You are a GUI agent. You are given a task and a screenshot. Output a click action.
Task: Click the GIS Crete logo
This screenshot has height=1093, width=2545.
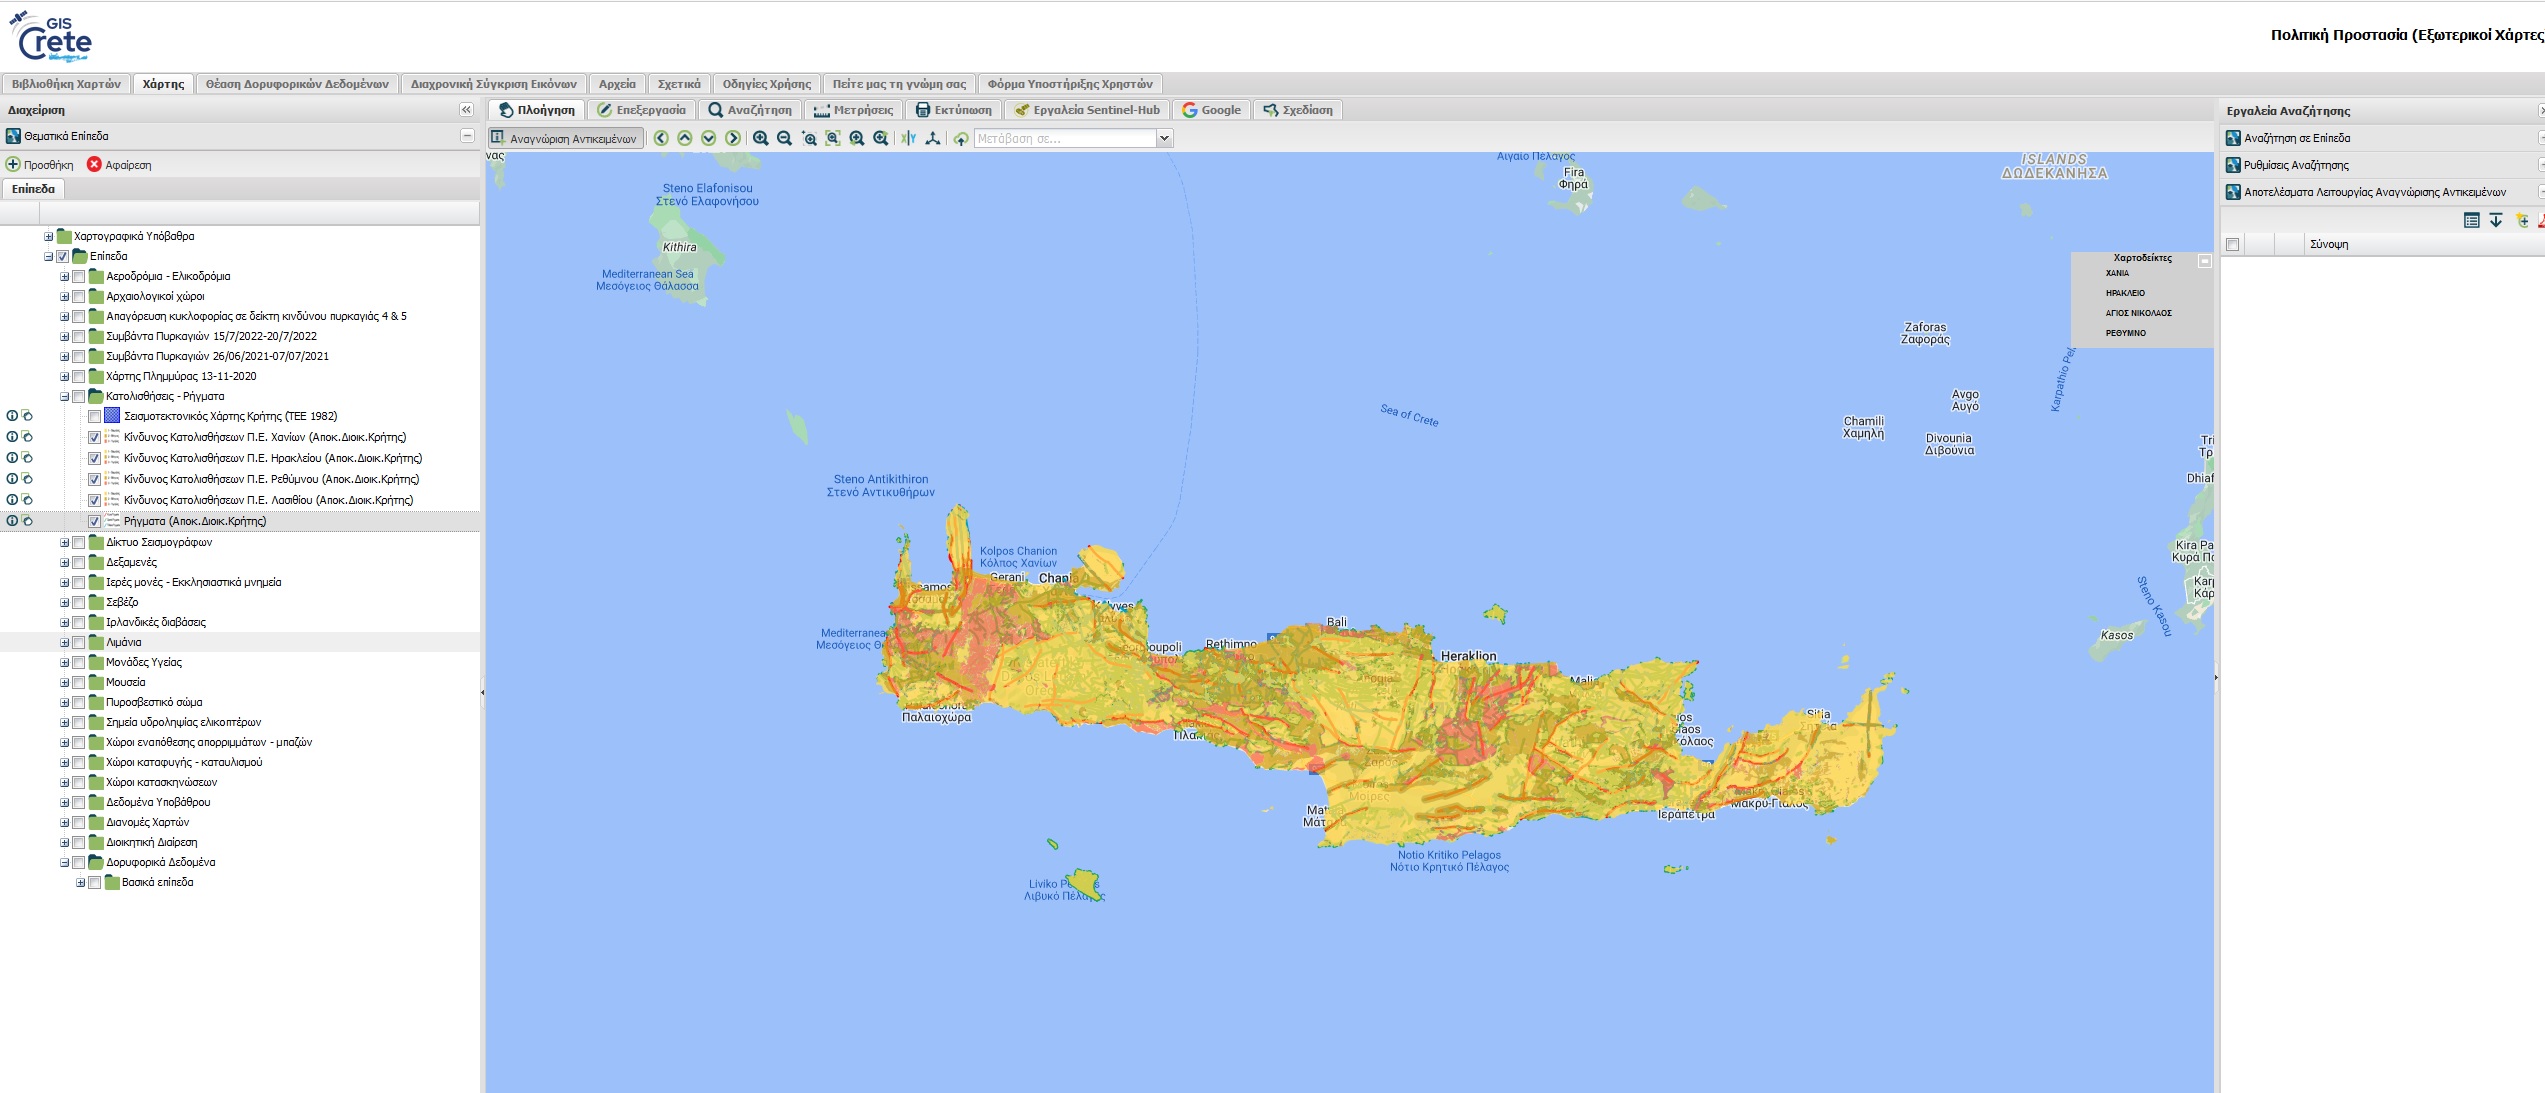point(52,37)
